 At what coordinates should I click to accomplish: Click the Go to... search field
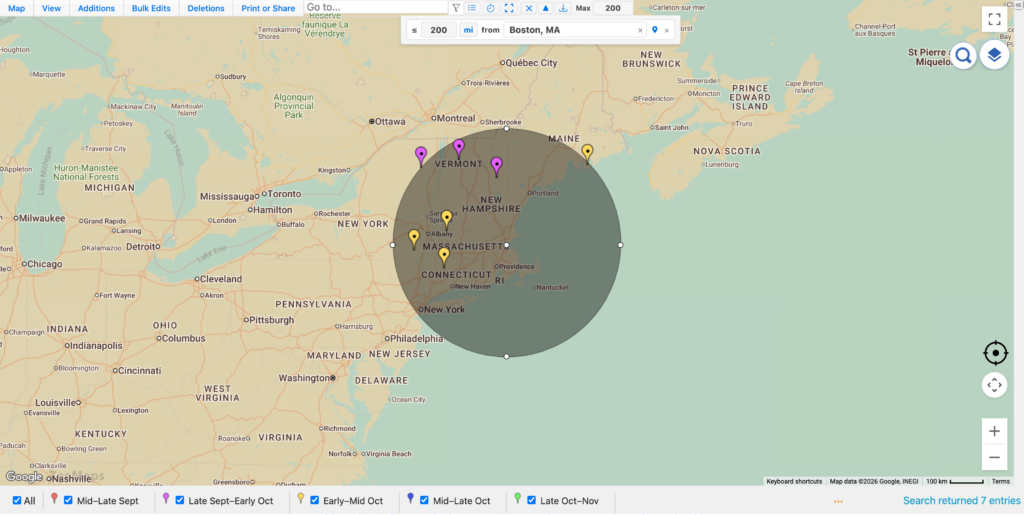click(376, 7)
